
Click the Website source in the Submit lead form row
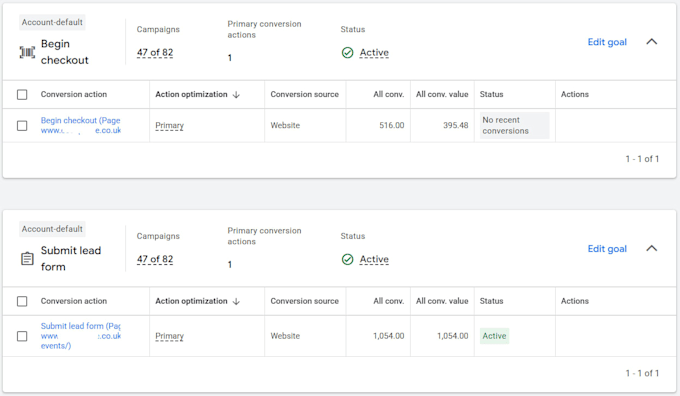pyautogui.click(x=285, y=336)
